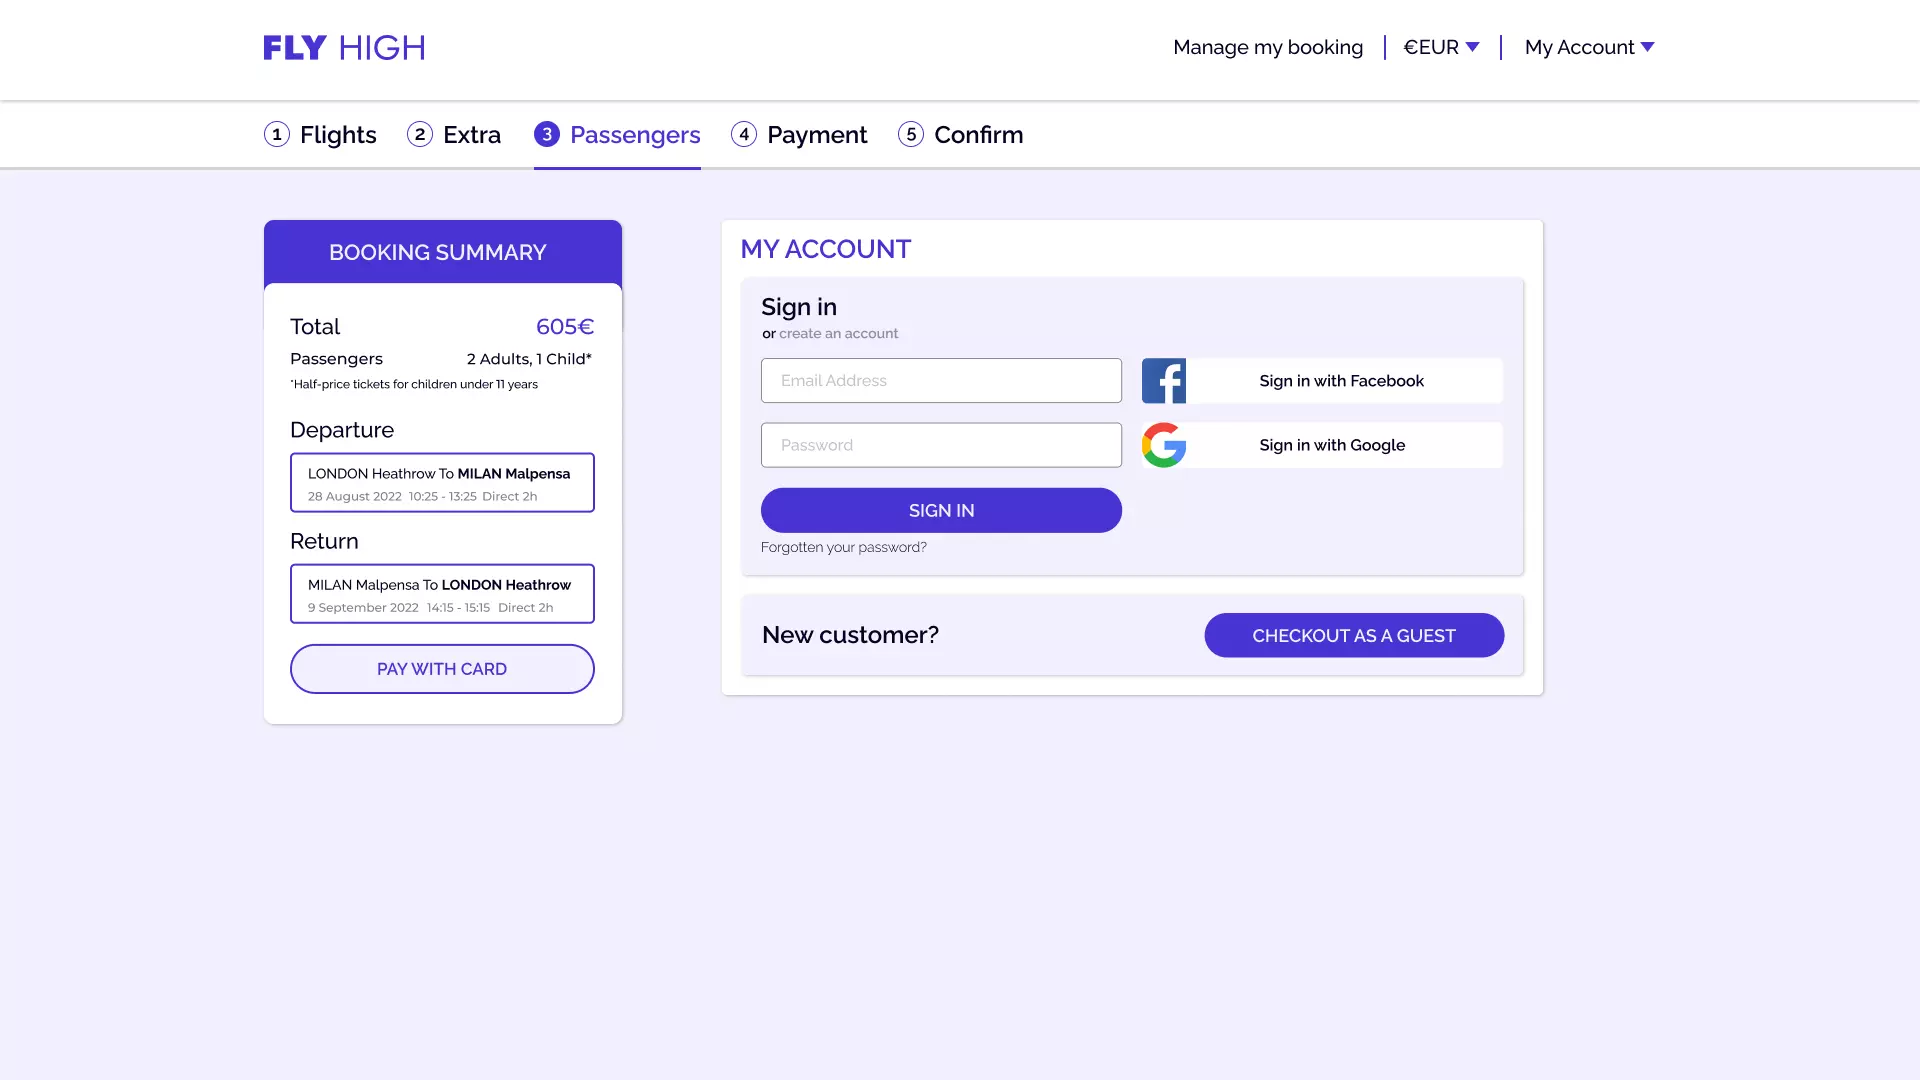Click the Google logo icon
The width and height of the screenshot is (1920, 1080).
click(1164, 445)
